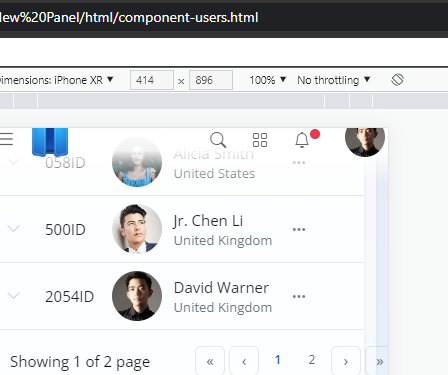
Task: Open the 100% zoom dropdown
Action: (x=268, y=80)
